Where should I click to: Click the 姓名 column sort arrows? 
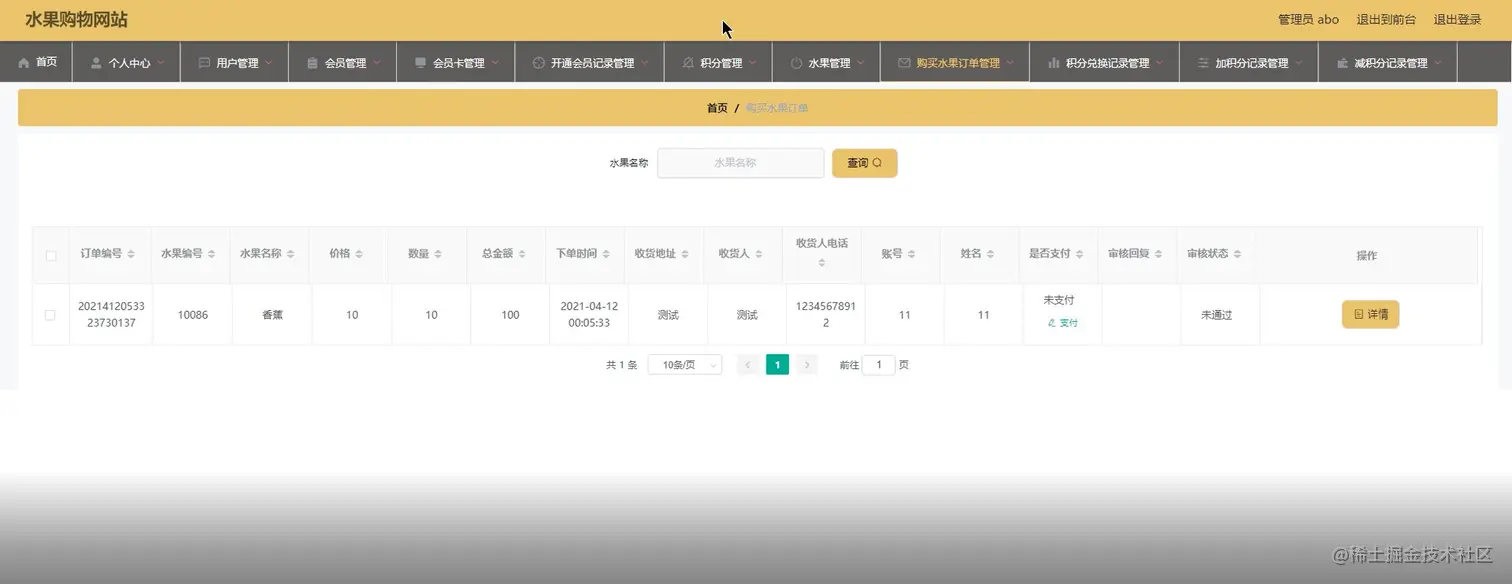point(991,254)
